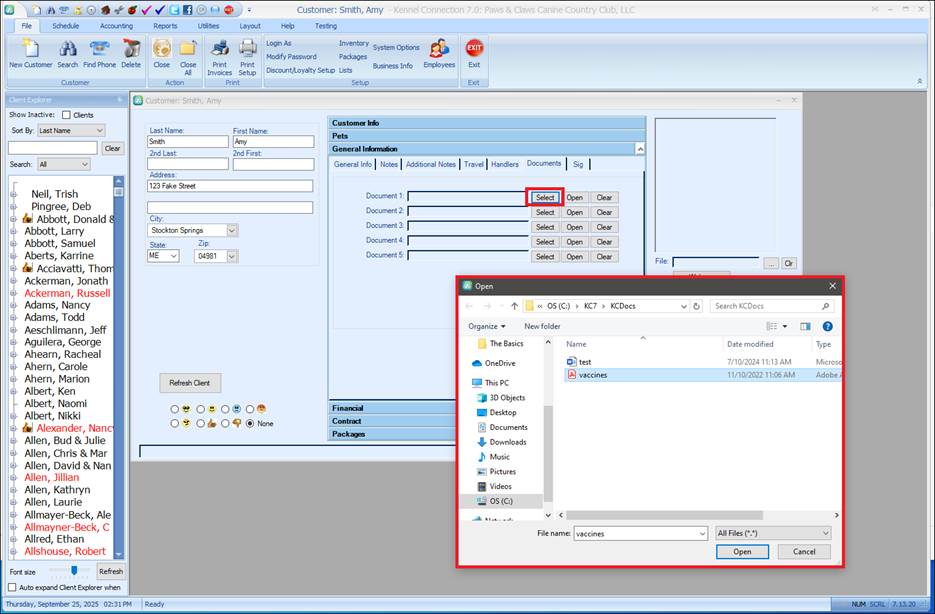Switch to the Handlers tab
Screen dimensions: 935x614
505,164
